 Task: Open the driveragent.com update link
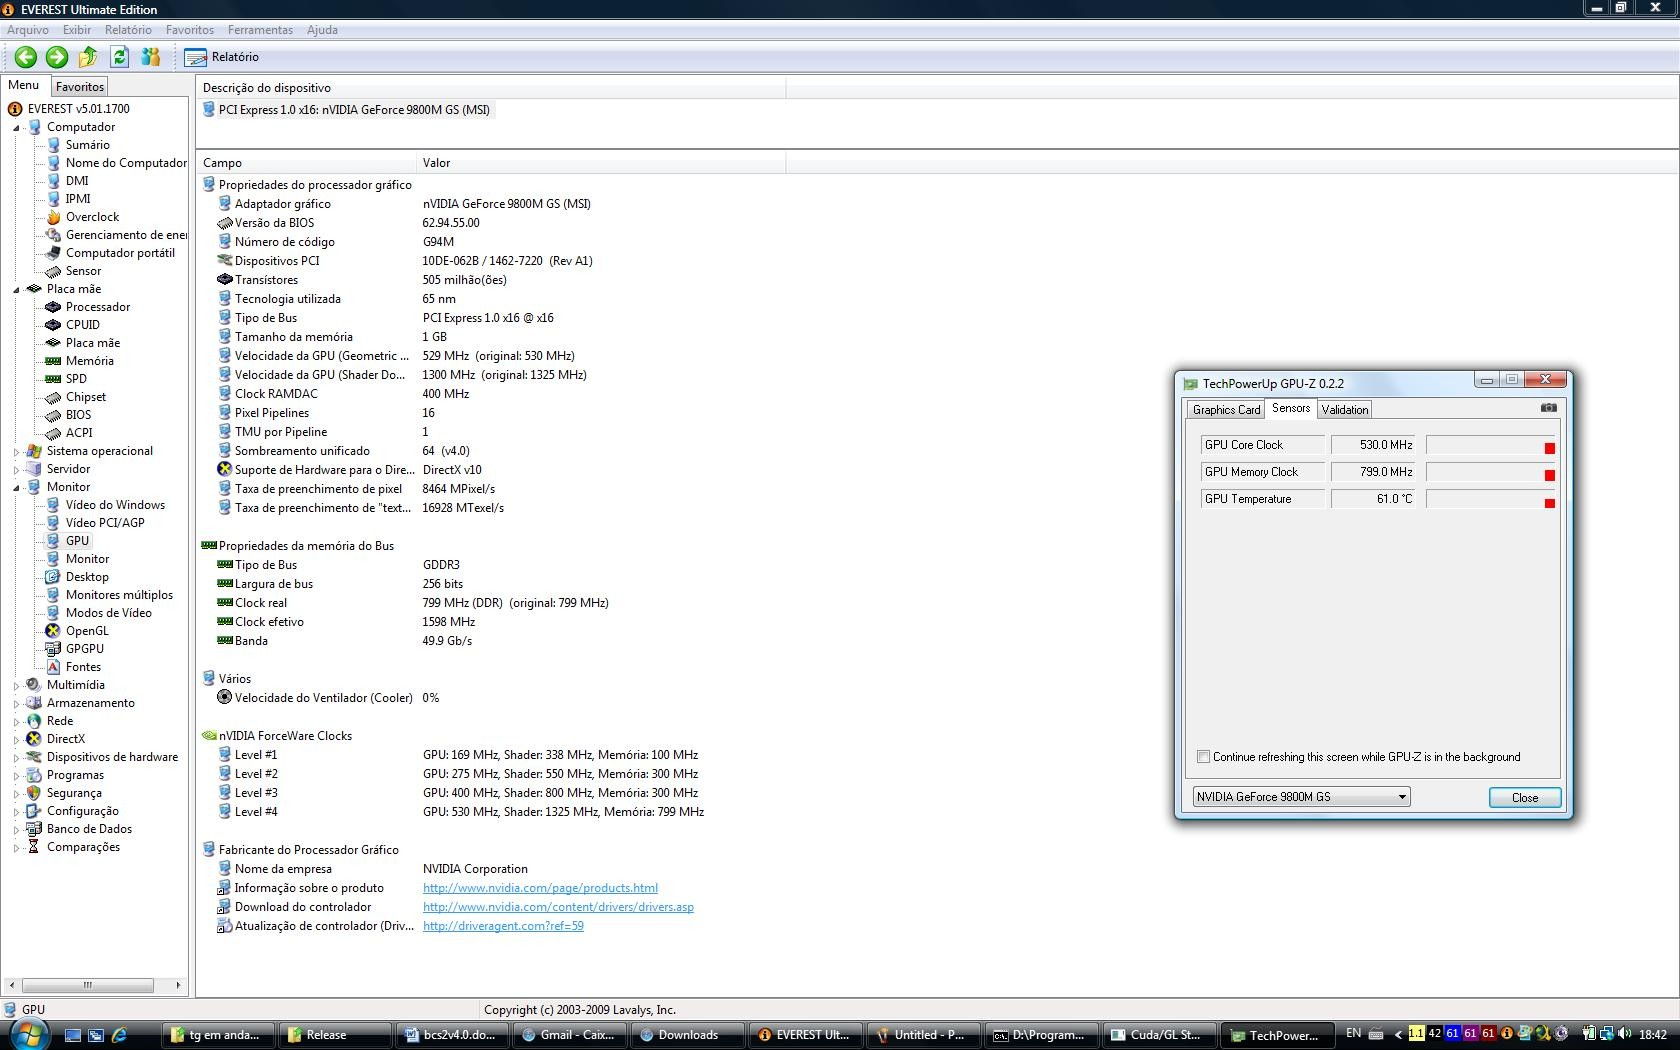point(503,926)
